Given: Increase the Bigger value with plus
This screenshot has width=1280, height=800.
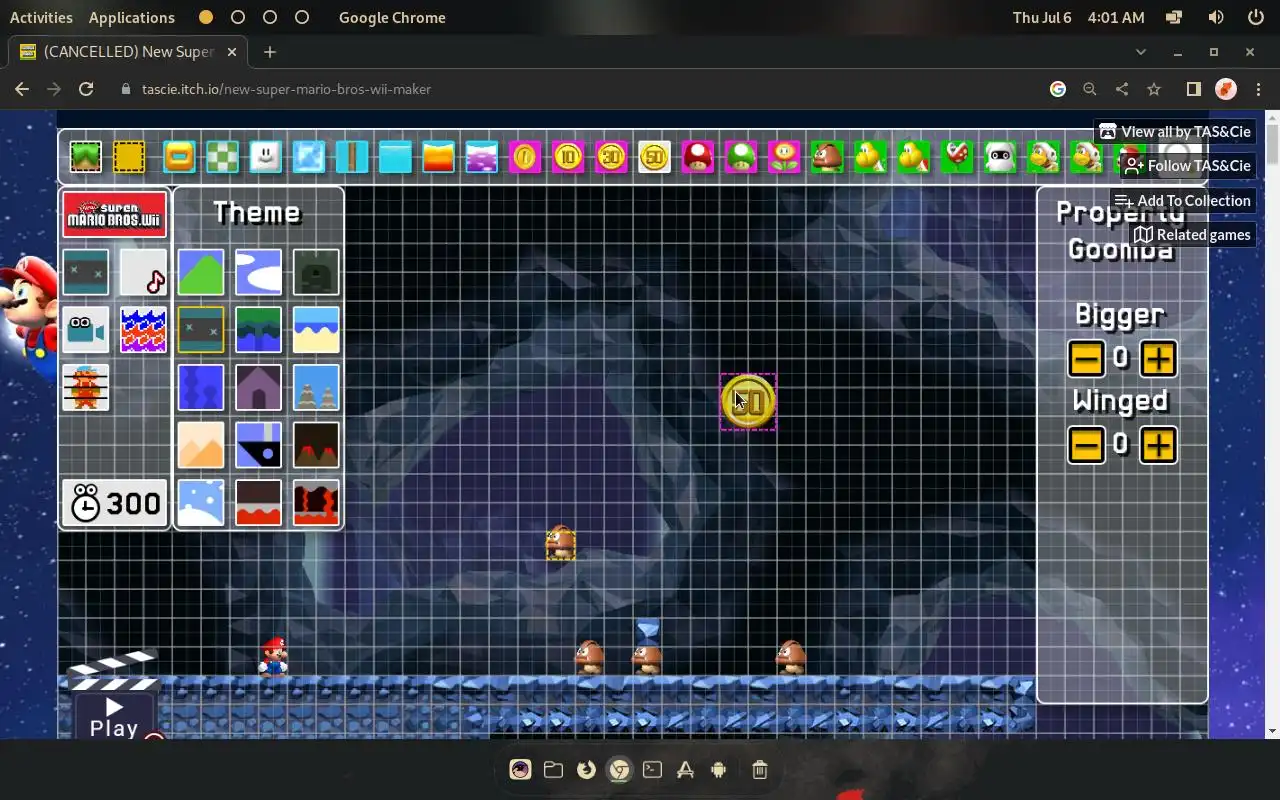Looking at the screenshot, I should click(x=1158, y=358).
